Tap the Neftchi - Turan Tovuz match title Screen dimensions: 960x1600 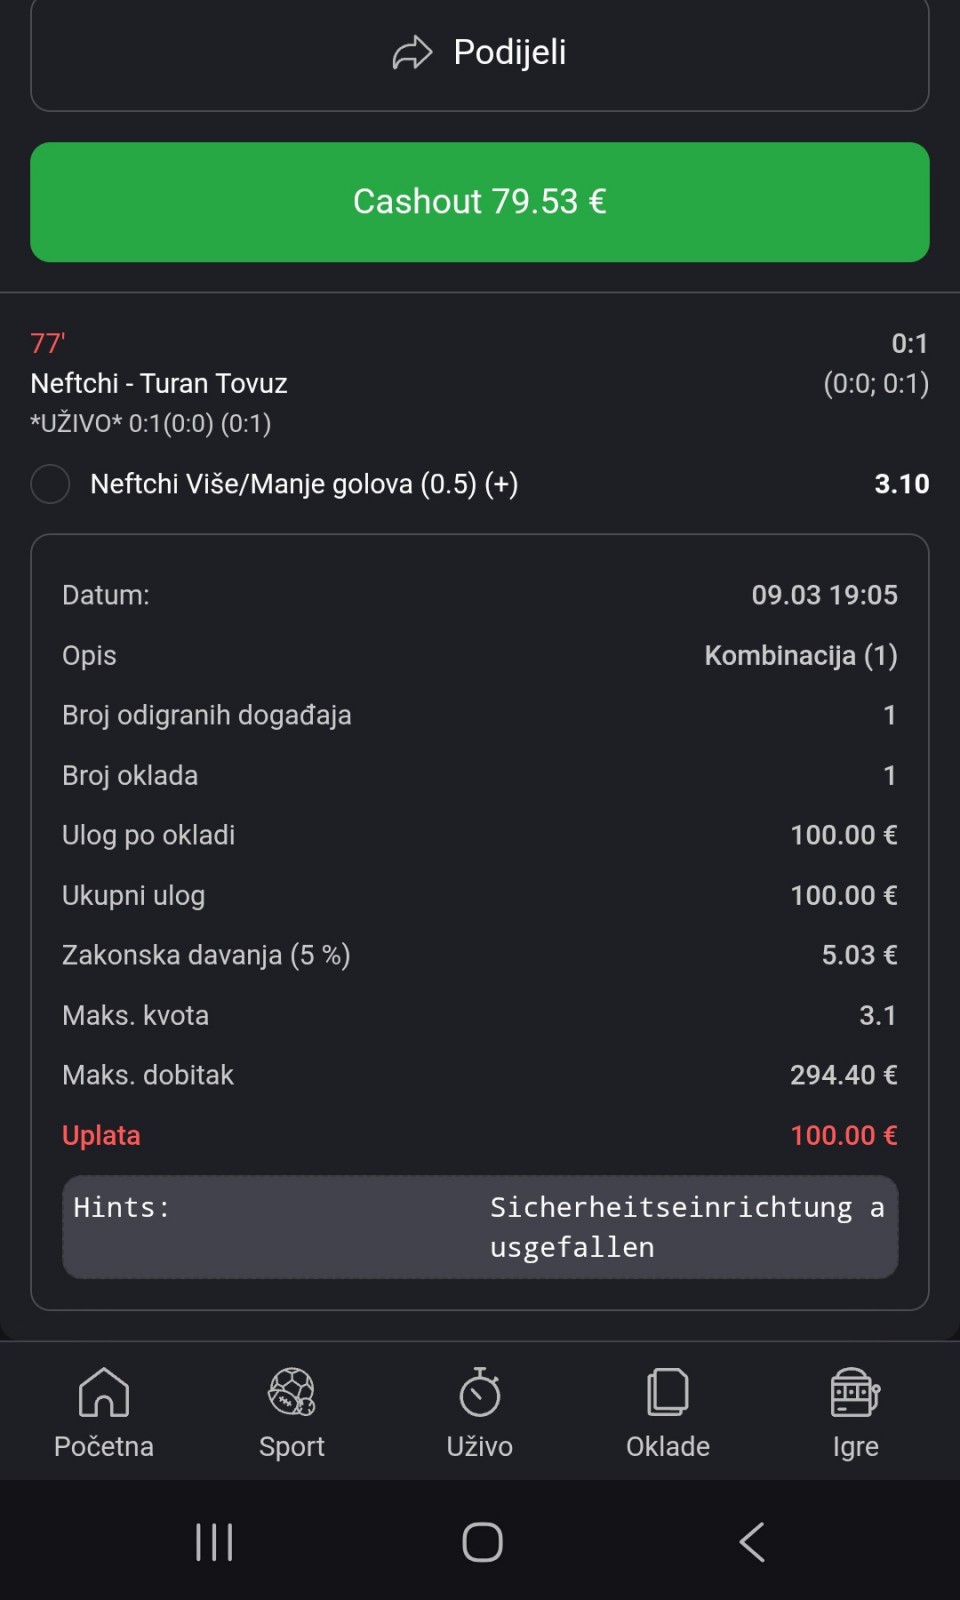click(x=159, y=384)
